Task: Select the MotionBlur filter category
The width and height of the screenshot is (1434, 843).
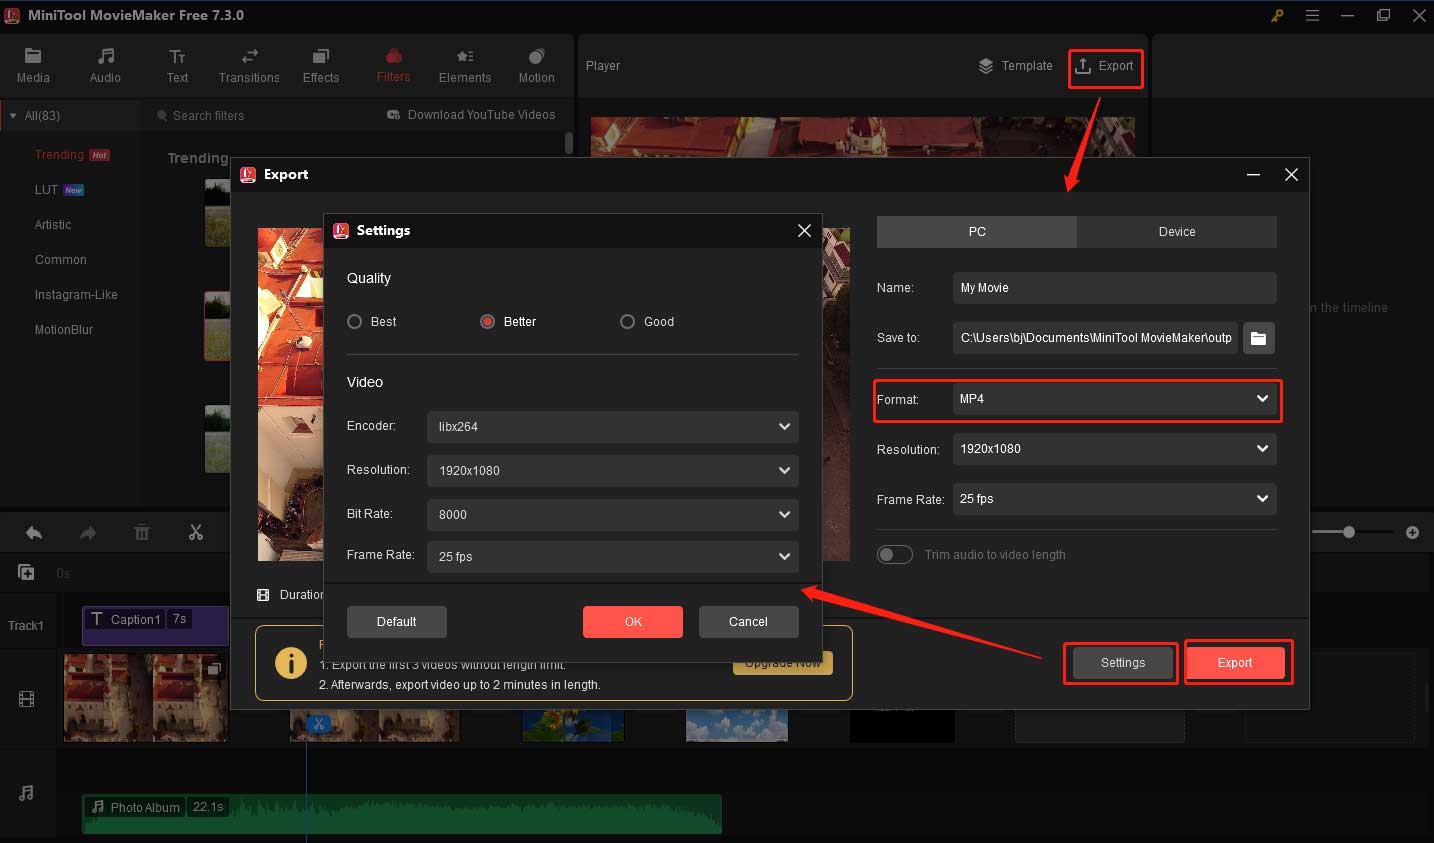Action: point(64,330)
